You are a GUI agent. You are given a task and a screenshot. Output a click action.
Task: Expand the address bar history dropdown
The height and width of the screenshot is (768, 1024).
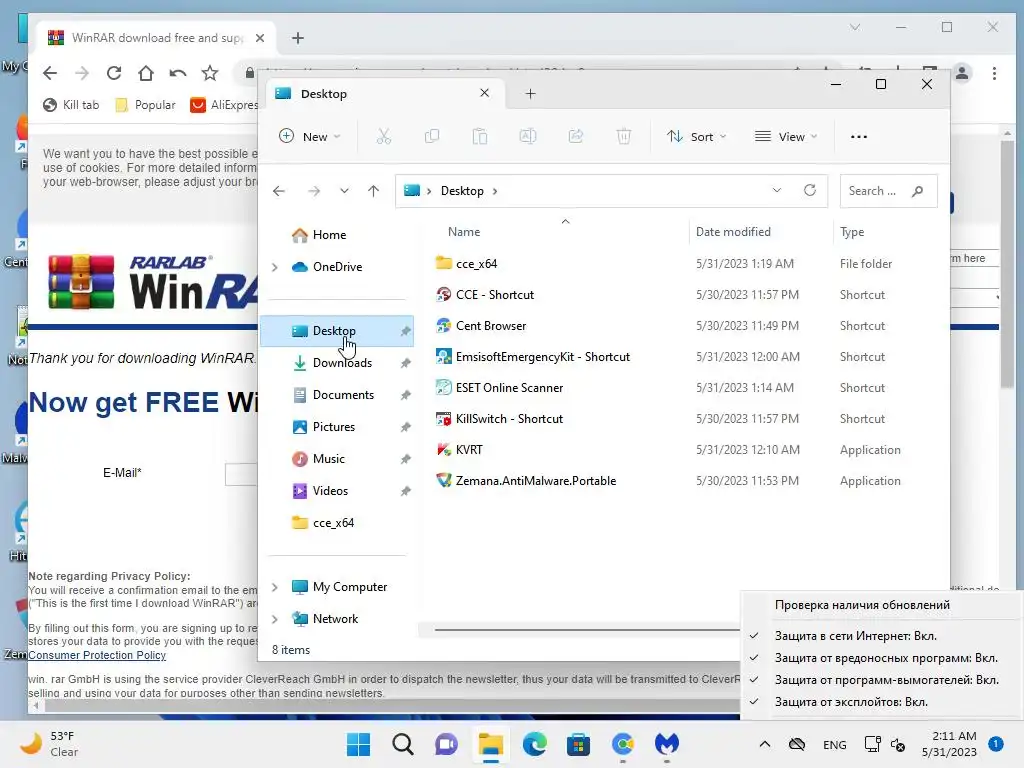[x=776, y=190]
